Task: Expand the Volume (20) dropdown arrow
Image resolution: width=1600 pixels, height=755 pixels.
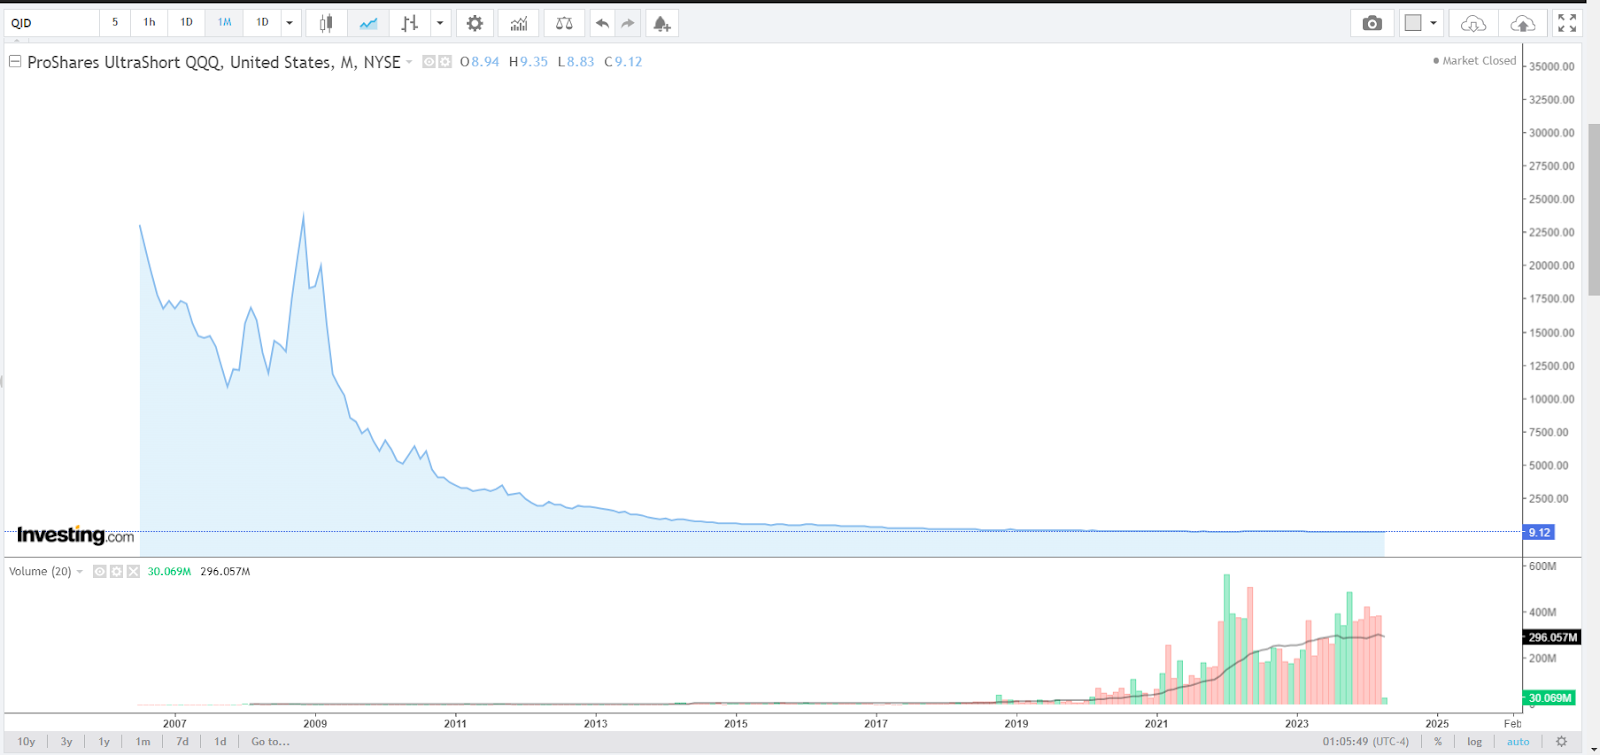Action: pyautogui.click(x=80, y=572)
